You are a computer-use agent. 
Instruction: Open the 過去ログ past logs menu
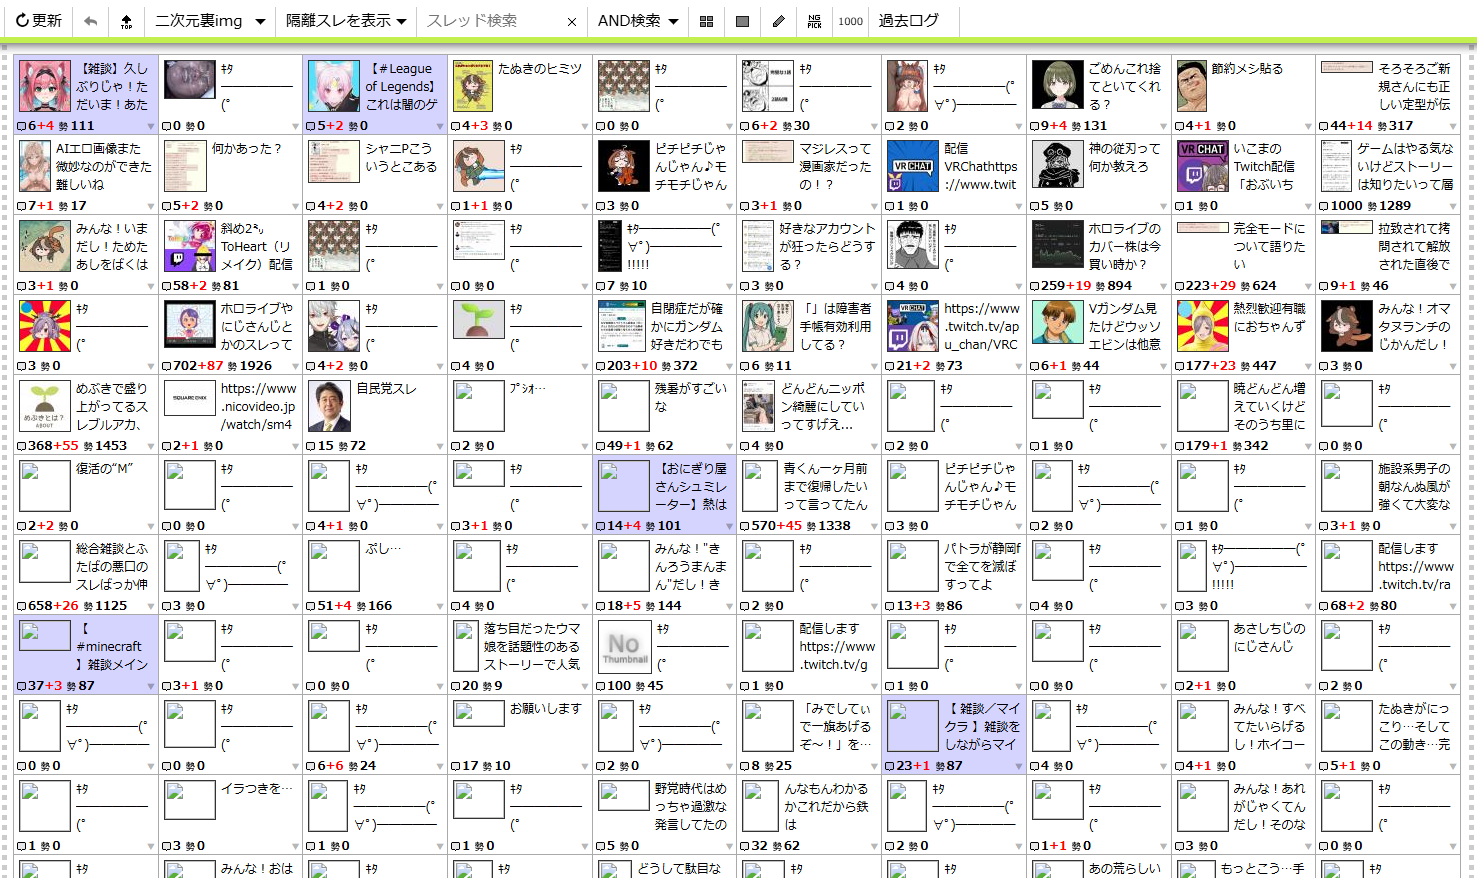pos(908,21)
